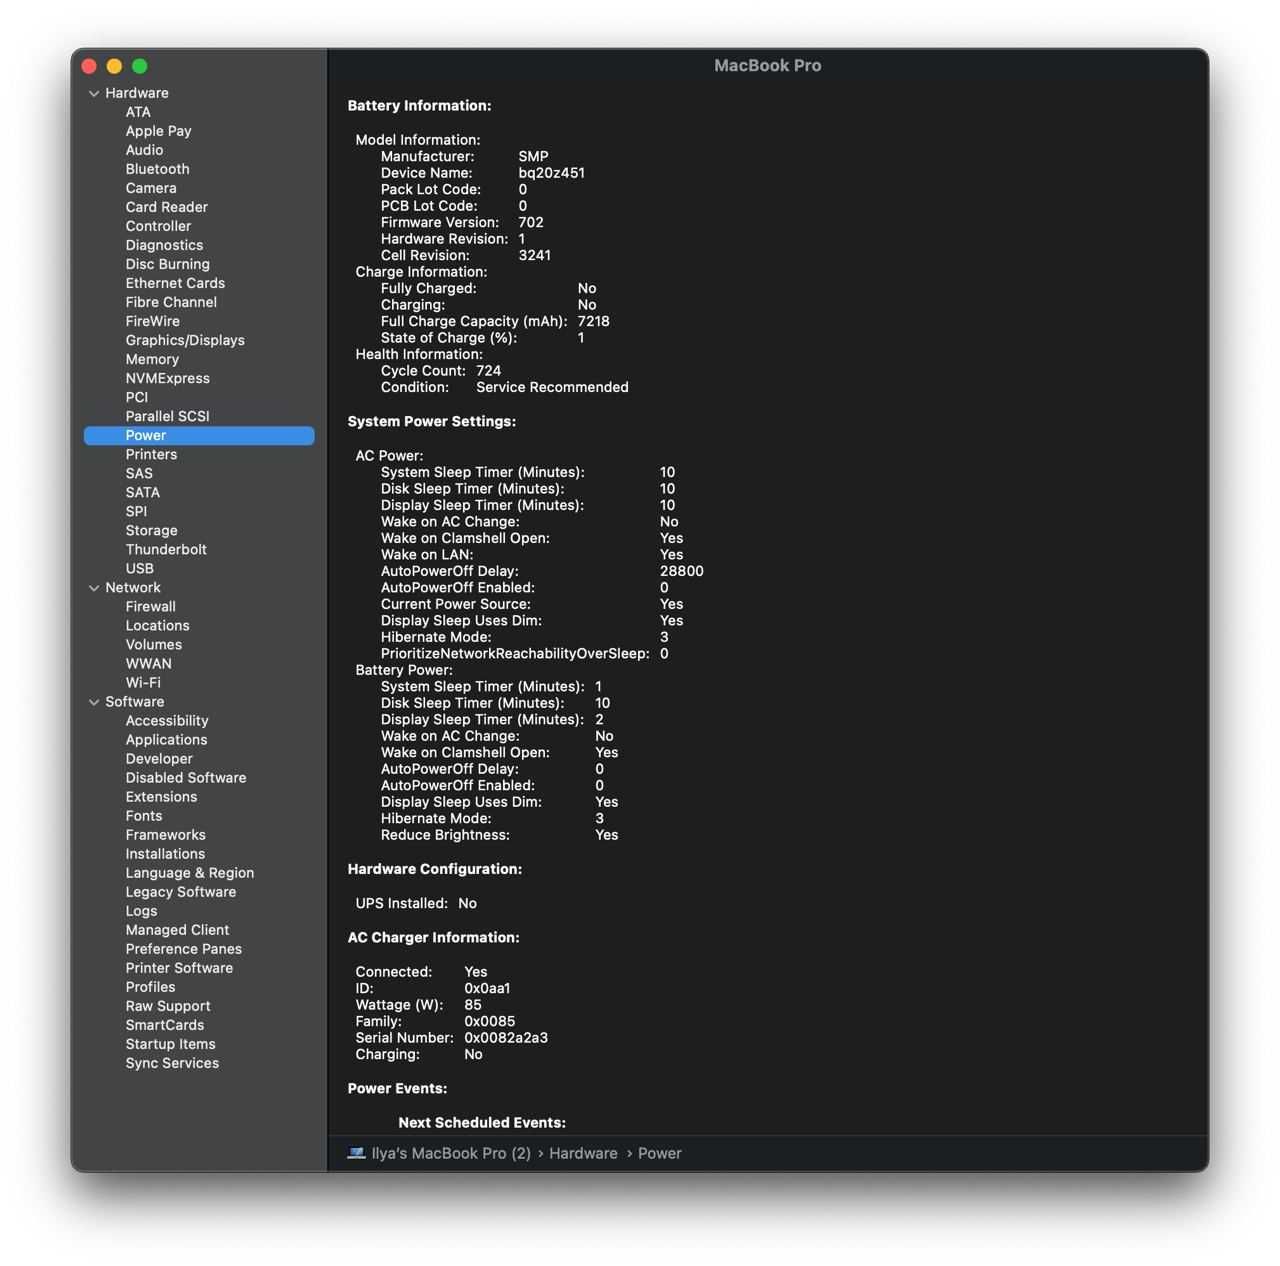The width and height of the screenshot is (1280, 1266).
Task: Click the laptop icon in path bar
Action: [x=356, y=1153]
